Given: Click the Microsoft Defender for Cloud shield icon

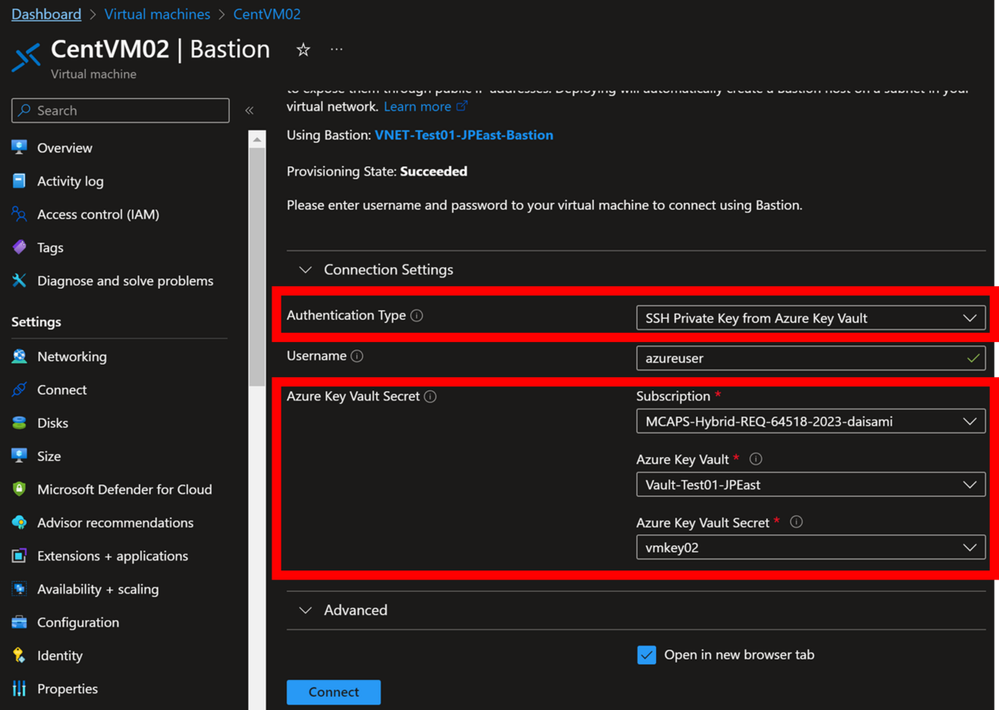Looking at the screenshot, I should [x=19, y=489].
